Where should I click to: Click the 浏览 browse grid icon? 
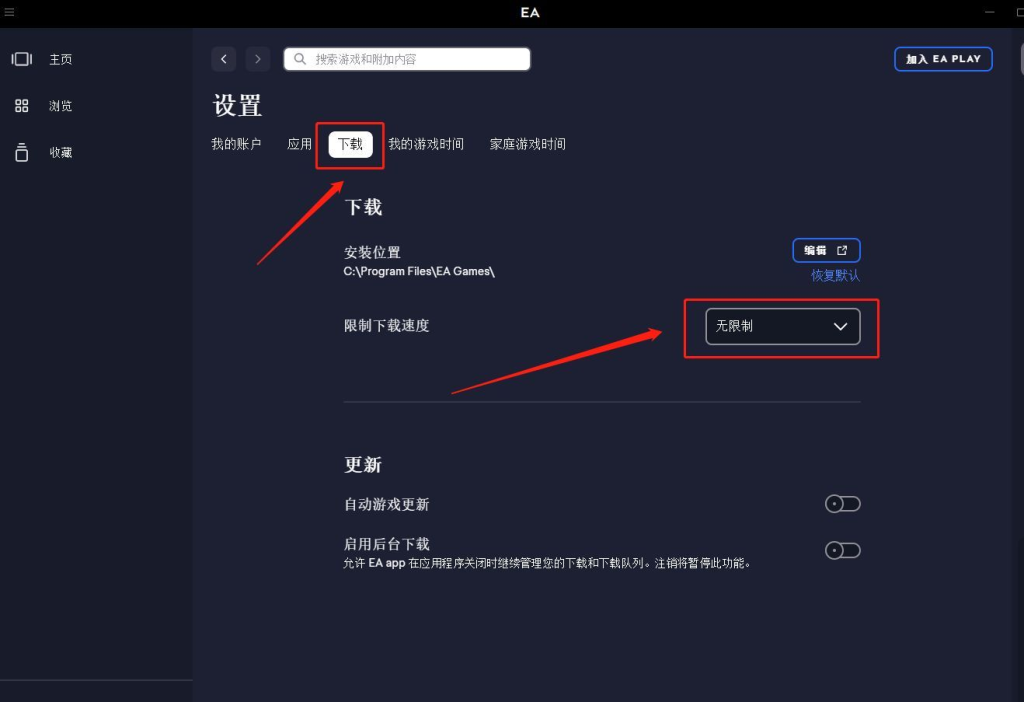tap(22, 106)
